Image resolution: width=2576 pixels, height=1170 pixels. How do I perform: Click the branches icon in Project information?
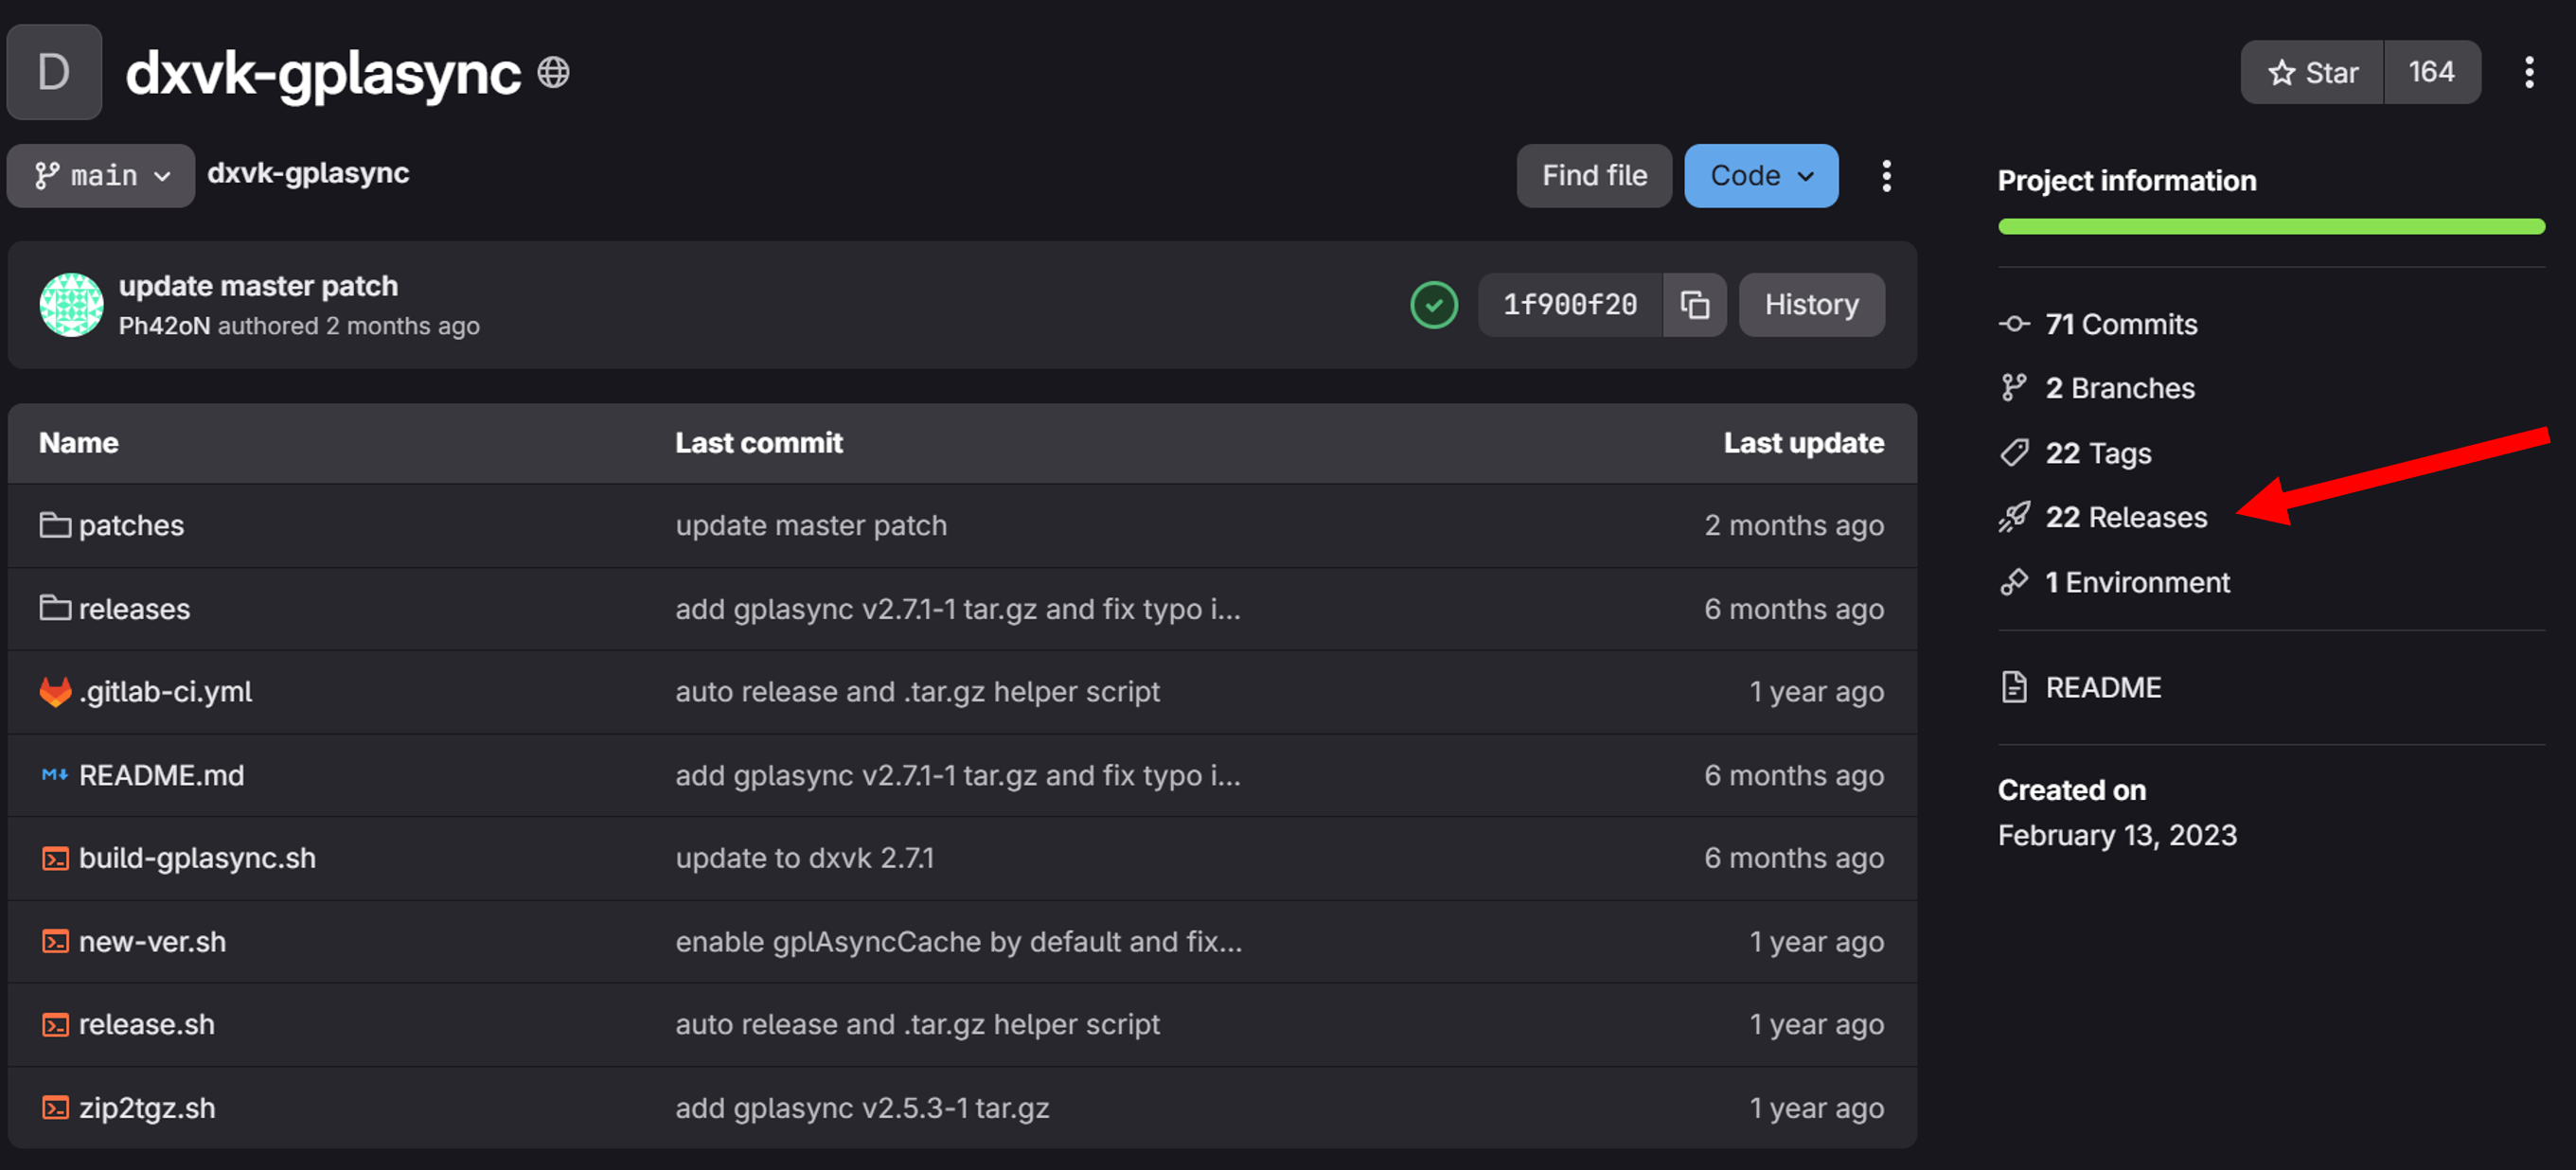pos(2014,388)
